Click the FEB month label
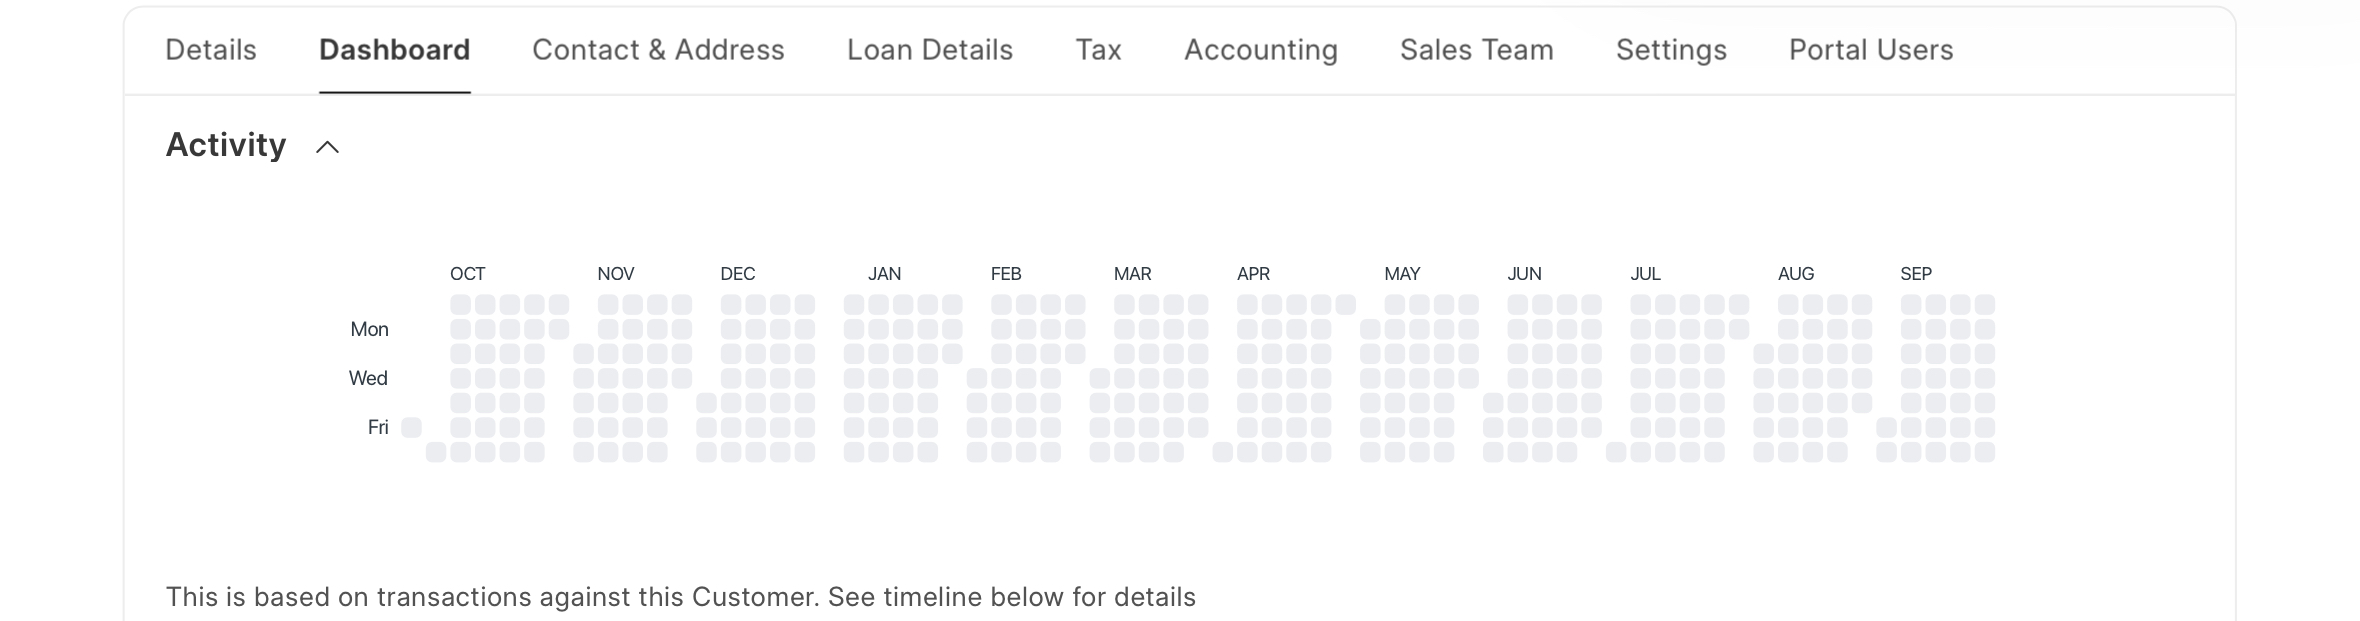2360x621 pixels. [1007, 273]
